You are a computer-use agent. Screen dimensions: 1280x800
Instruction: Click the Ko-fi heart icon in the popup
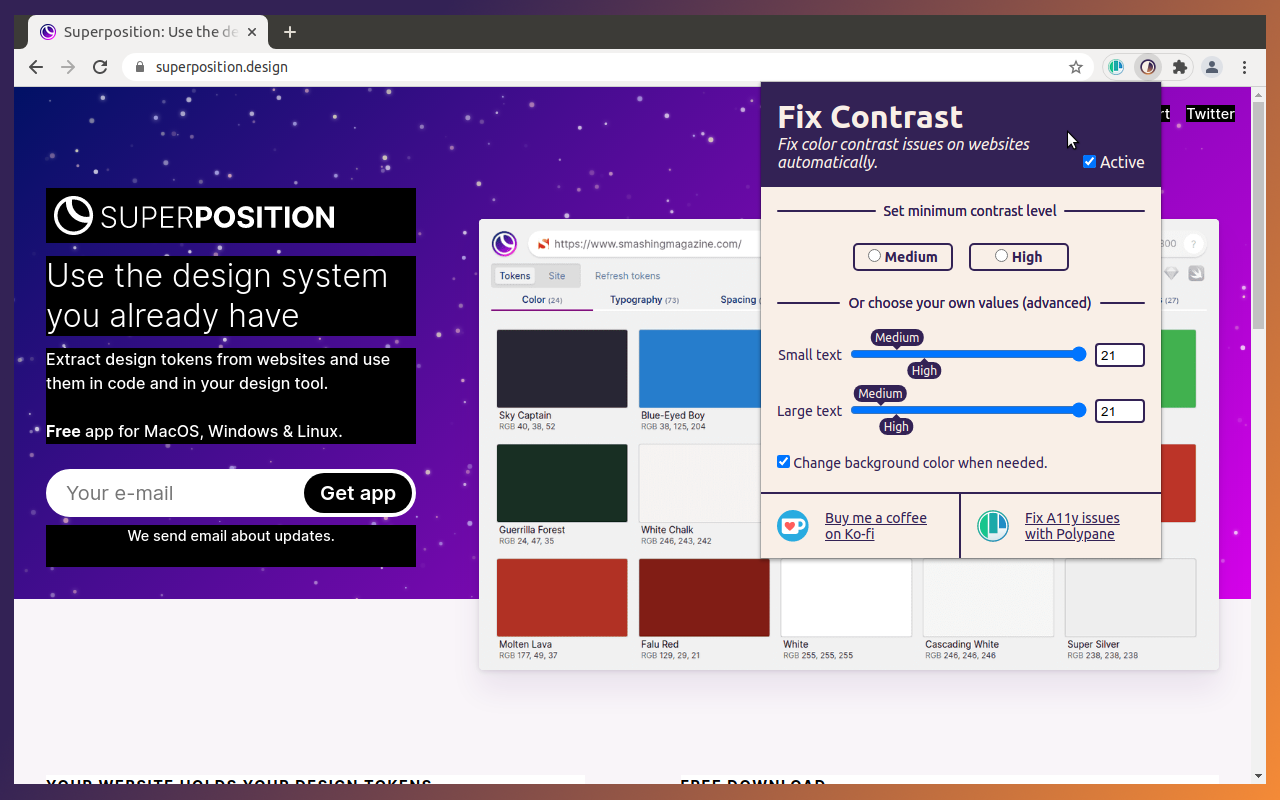pyautogui.click(x=793, y=525)
